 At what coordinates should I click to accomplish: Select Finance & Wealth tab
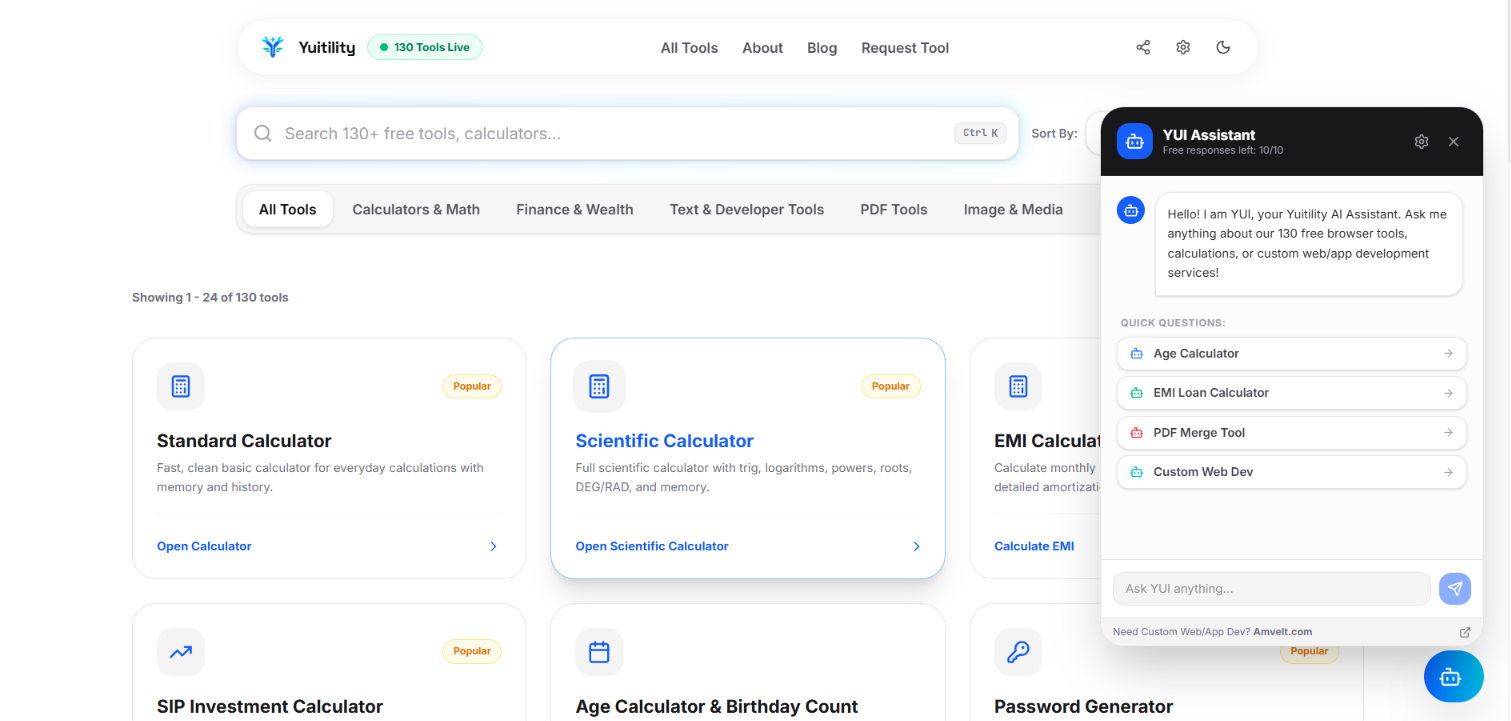click(575, 209)
